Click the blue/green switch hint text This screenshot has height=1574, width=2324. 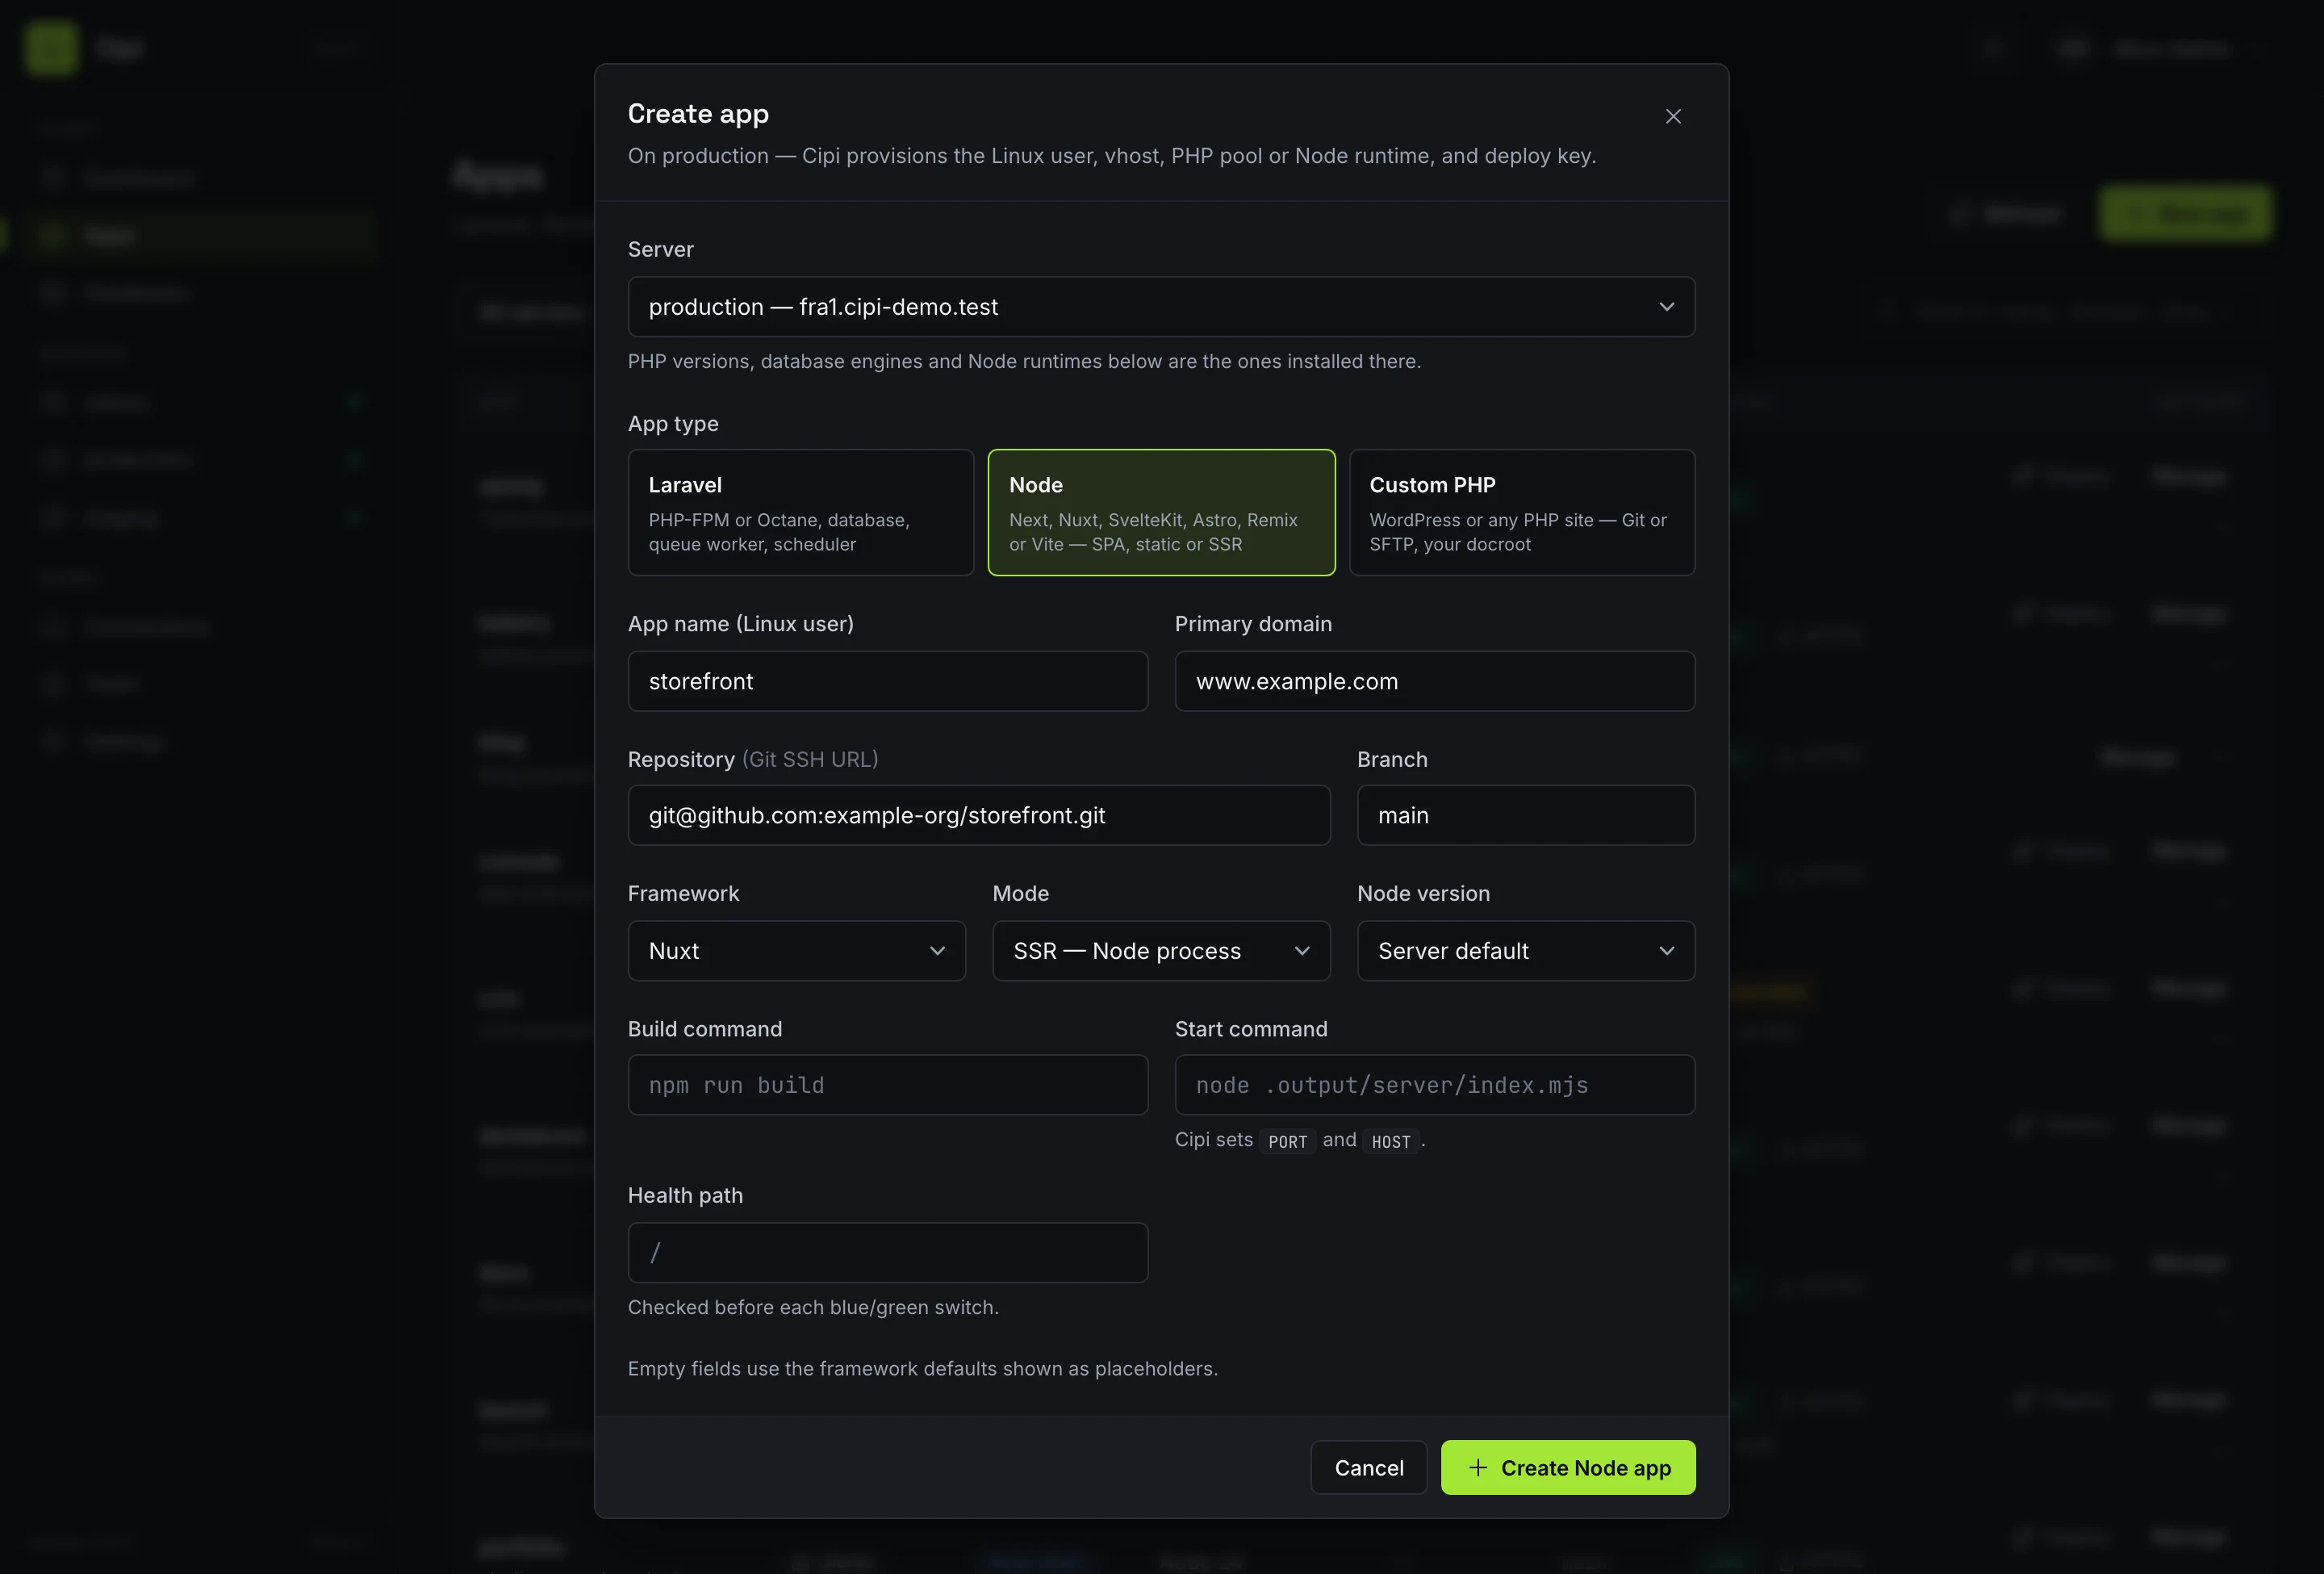[813, 1307]
